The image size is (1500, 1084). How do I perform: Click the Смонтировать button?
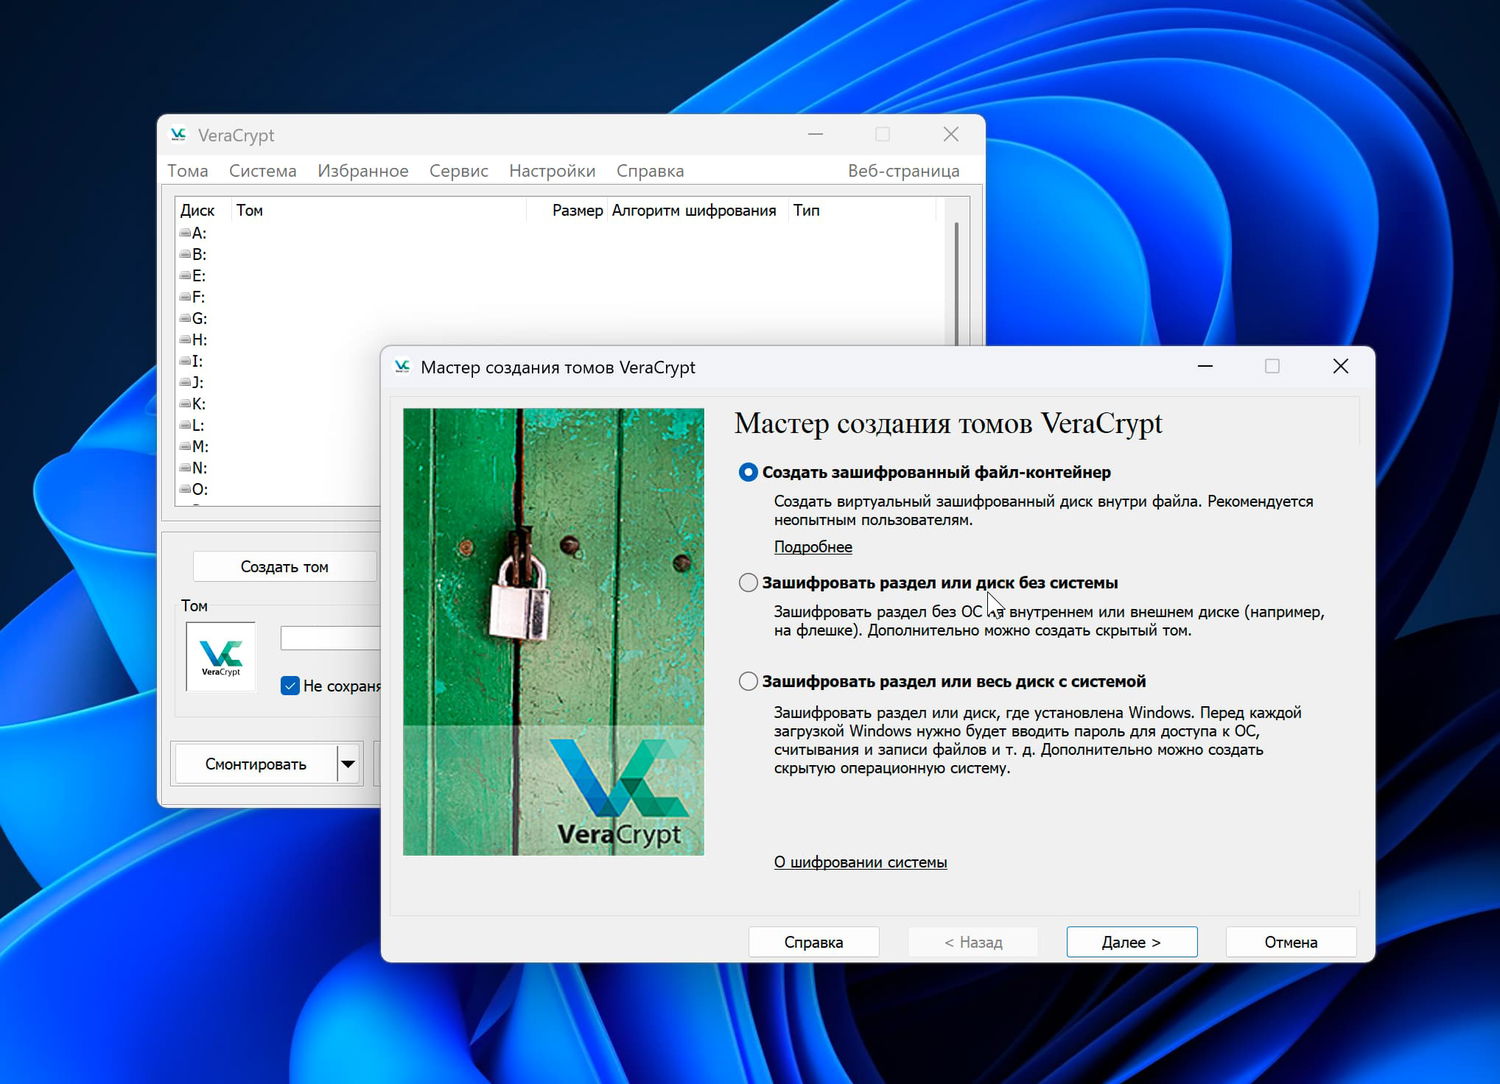coord(256,764)
